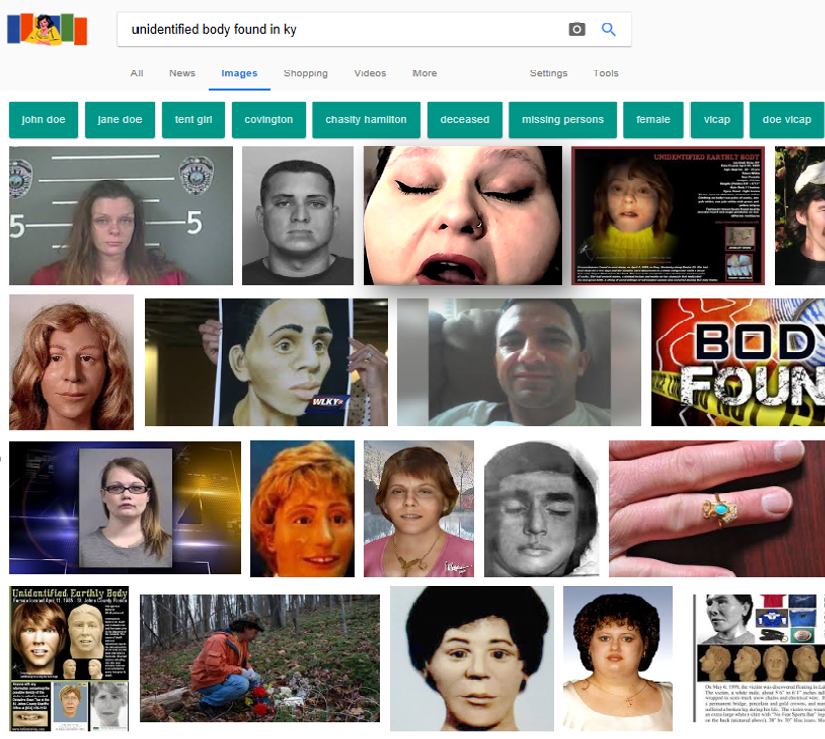Switch to the All tab
The width and height of the screenshot is (825, 739).
(137, 73)
